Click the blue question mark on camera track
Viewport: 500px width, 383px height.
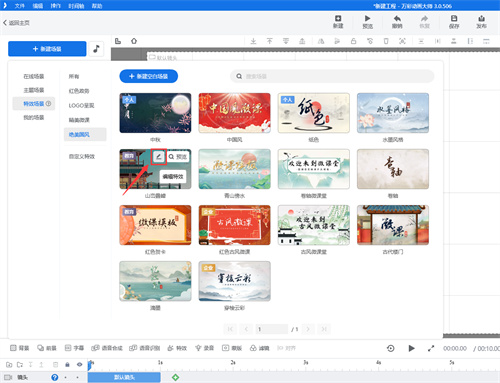[x=55, y=377]
